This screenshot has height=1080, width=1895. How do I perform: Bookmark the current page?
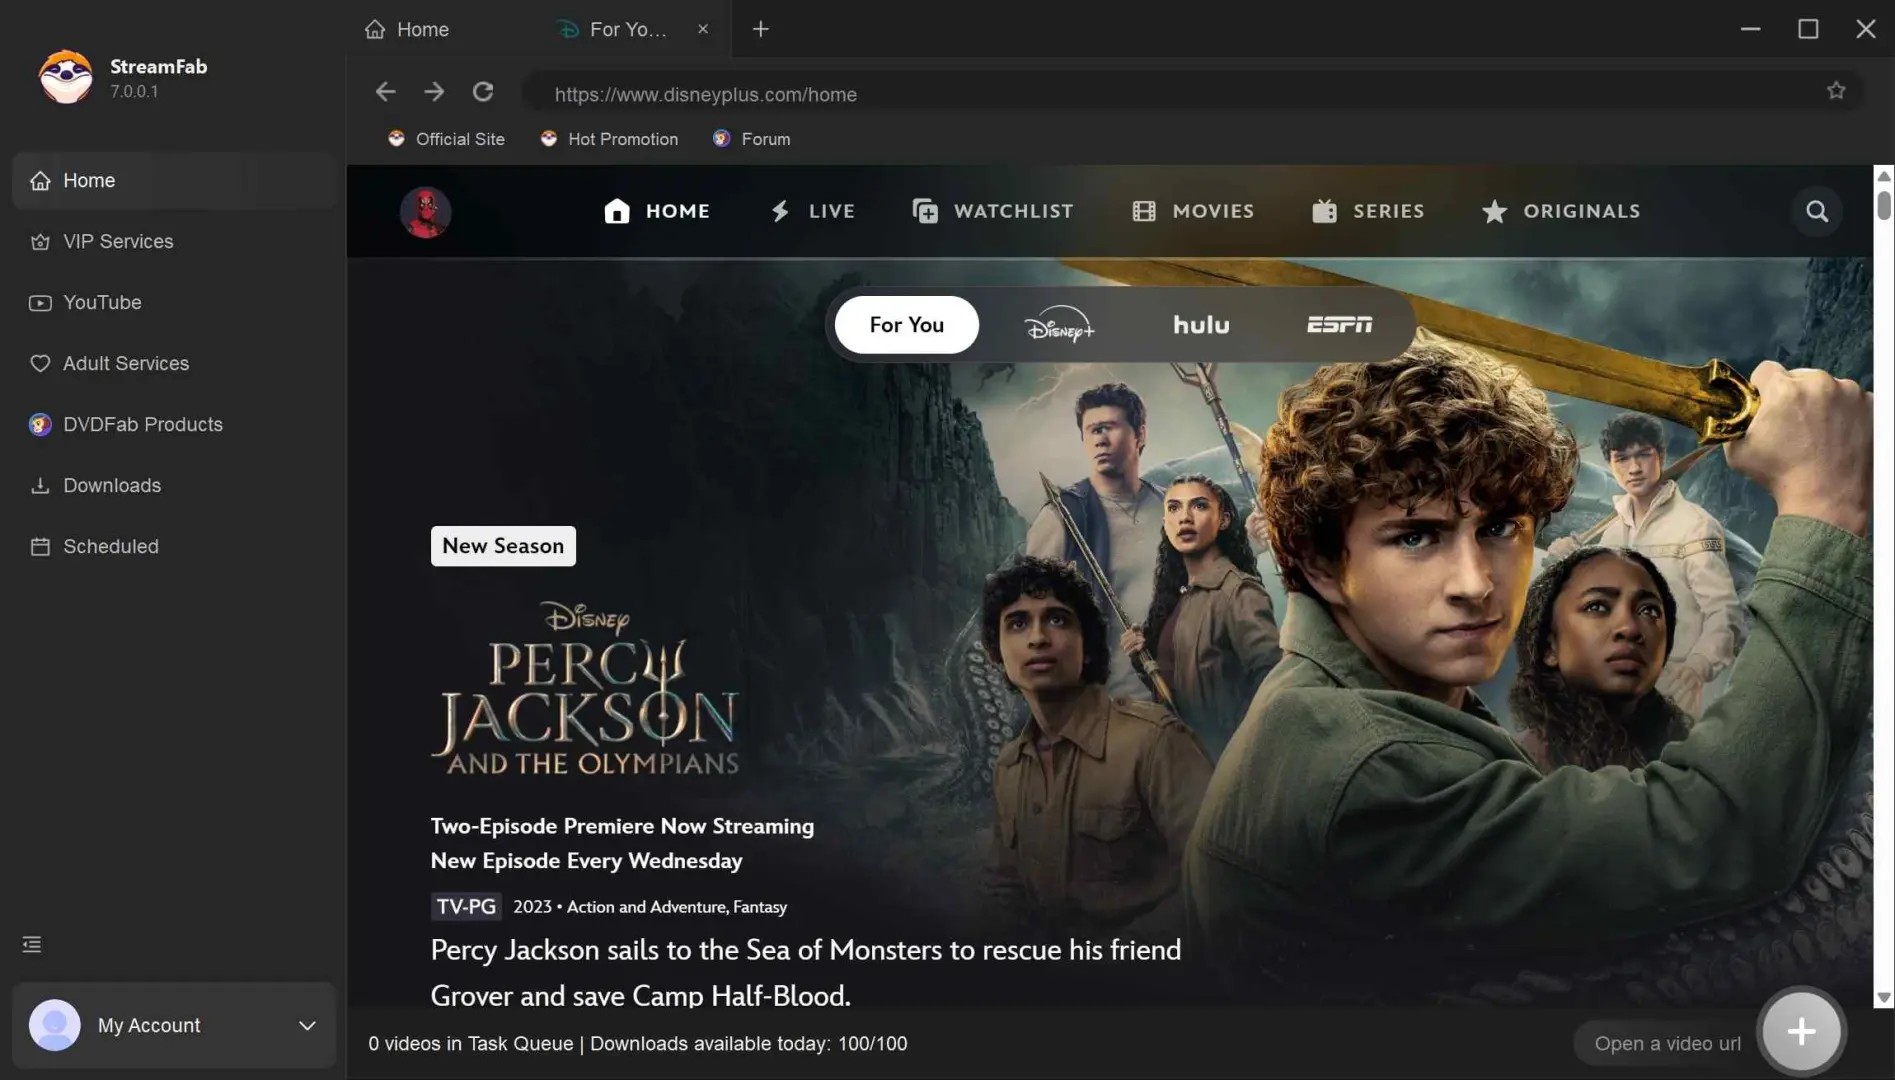tap(1836, 90)
